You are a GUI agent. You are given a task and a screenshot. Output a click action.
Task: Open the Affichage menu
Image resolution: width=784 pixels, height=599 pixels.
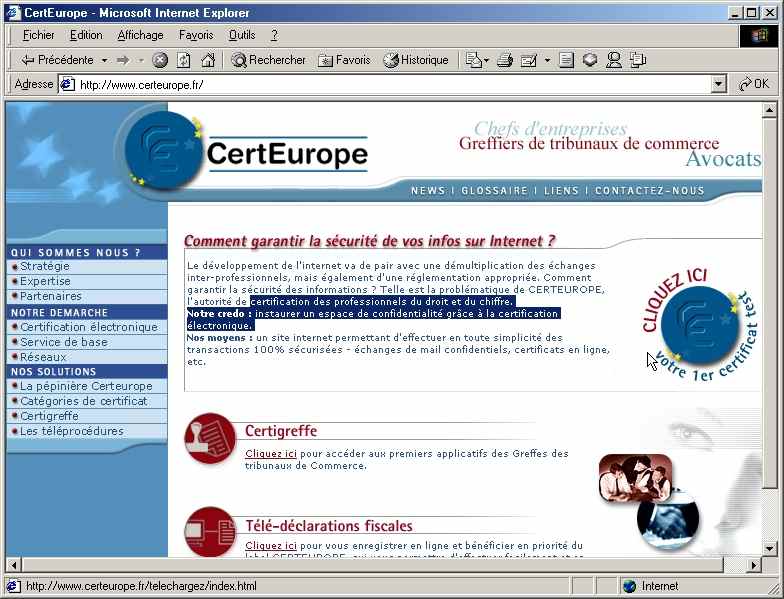140,35
